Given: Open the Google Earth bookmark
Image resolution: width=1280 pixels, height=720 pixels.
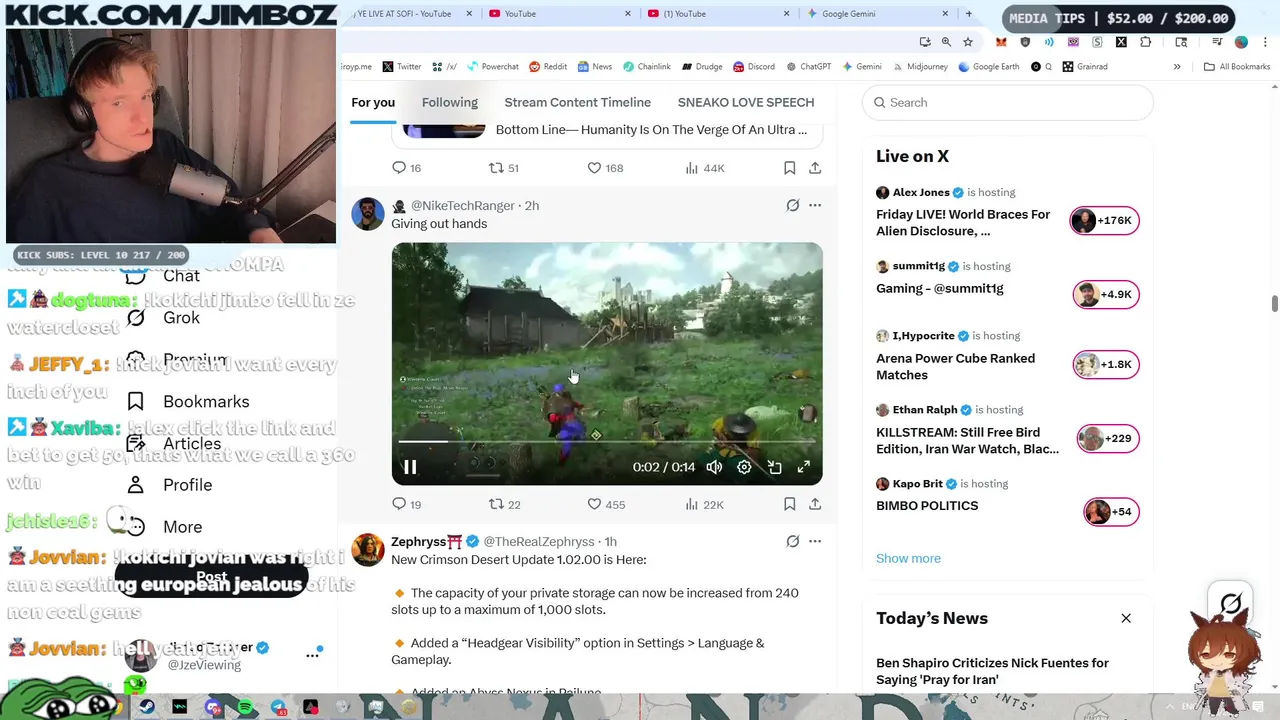Looking at the screenshot, I should coord(989,67).
